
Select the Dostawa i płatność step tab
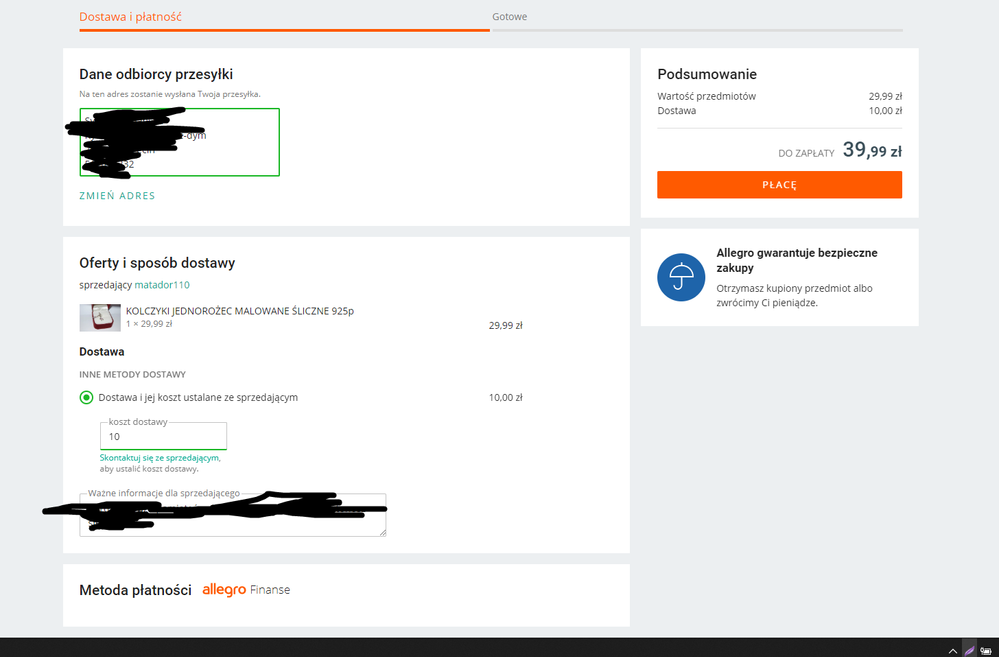131,17
